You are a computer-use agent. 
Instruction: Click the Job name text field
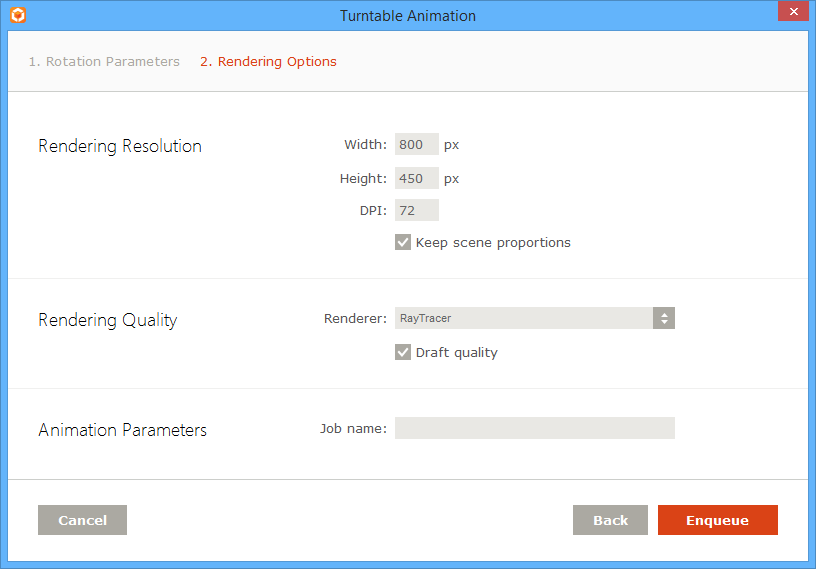pyautogui.click(x=534, y=428)
